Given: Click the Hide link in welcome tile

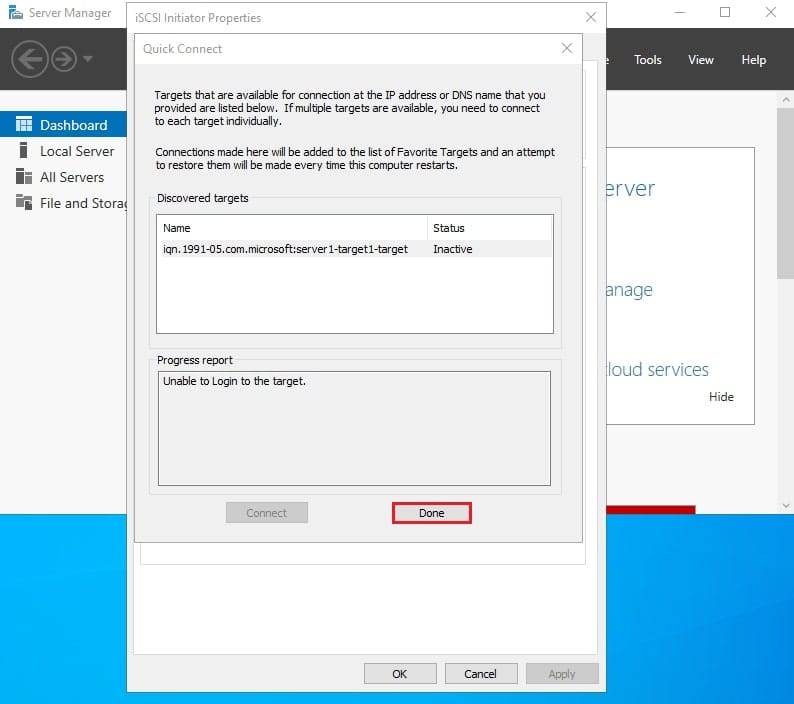Looking at the screenshot, I should click(x=721, y=397).
